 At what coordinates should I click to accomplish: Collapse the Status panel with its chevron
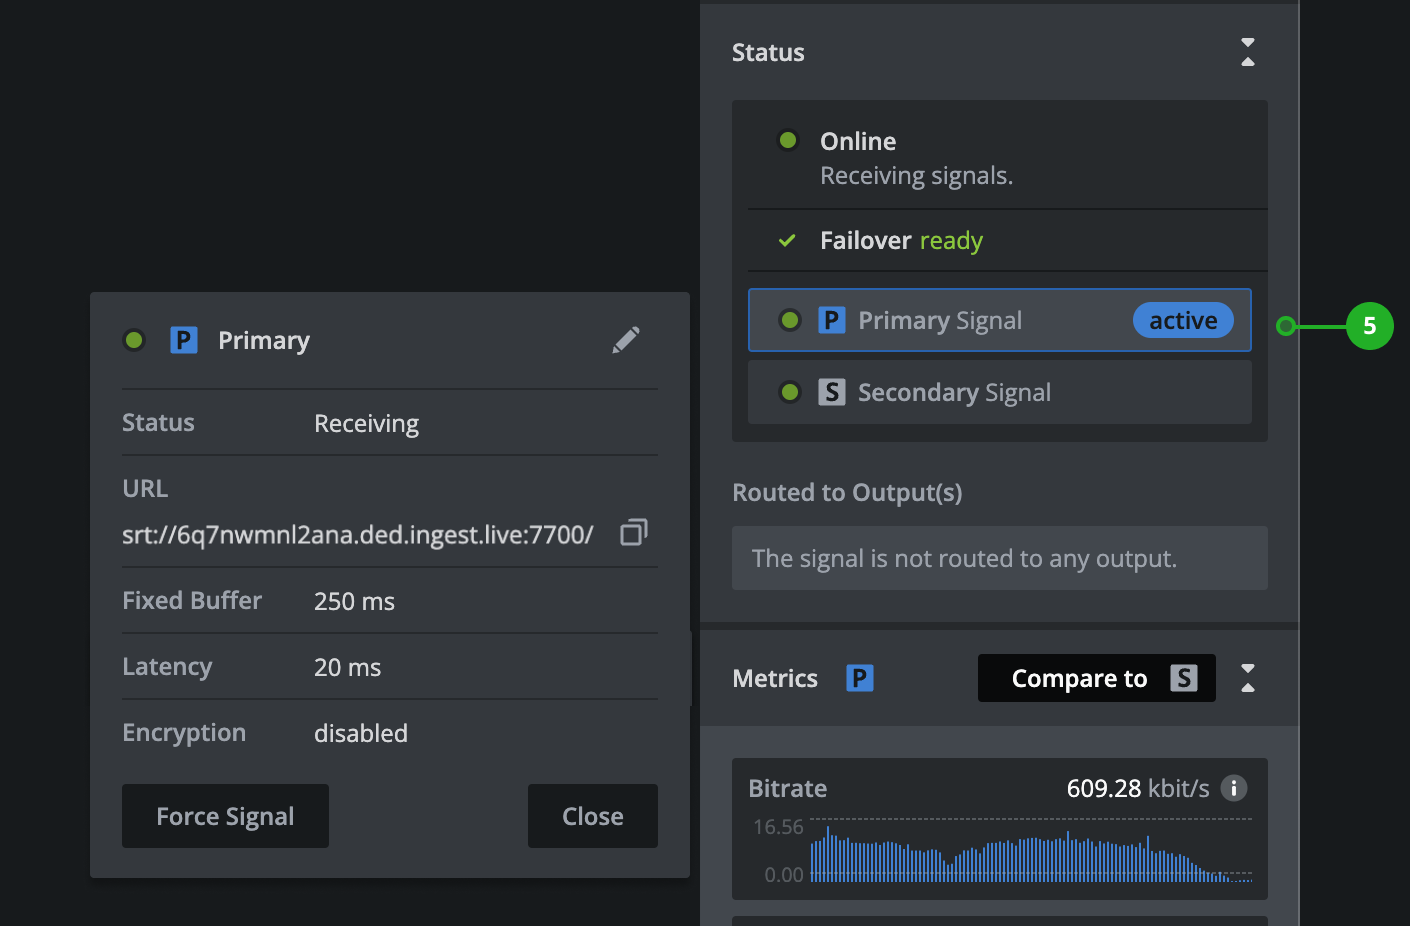[x=1247, y=52]
